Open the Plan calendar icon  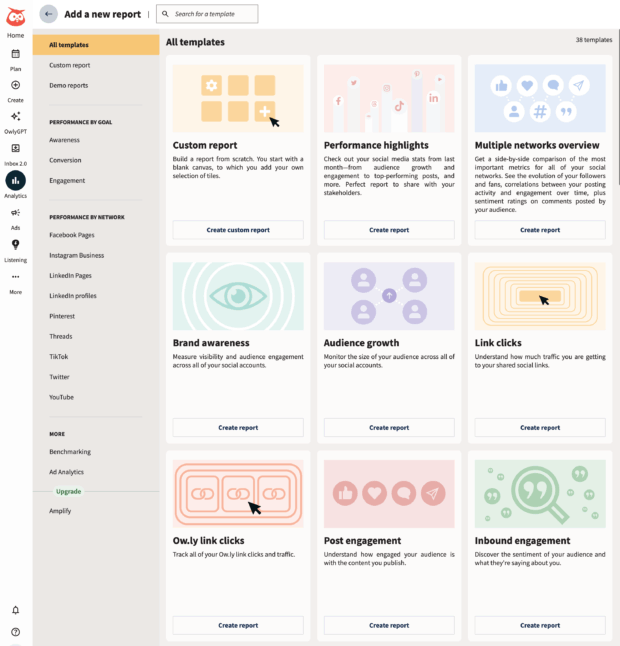[16, 54]
